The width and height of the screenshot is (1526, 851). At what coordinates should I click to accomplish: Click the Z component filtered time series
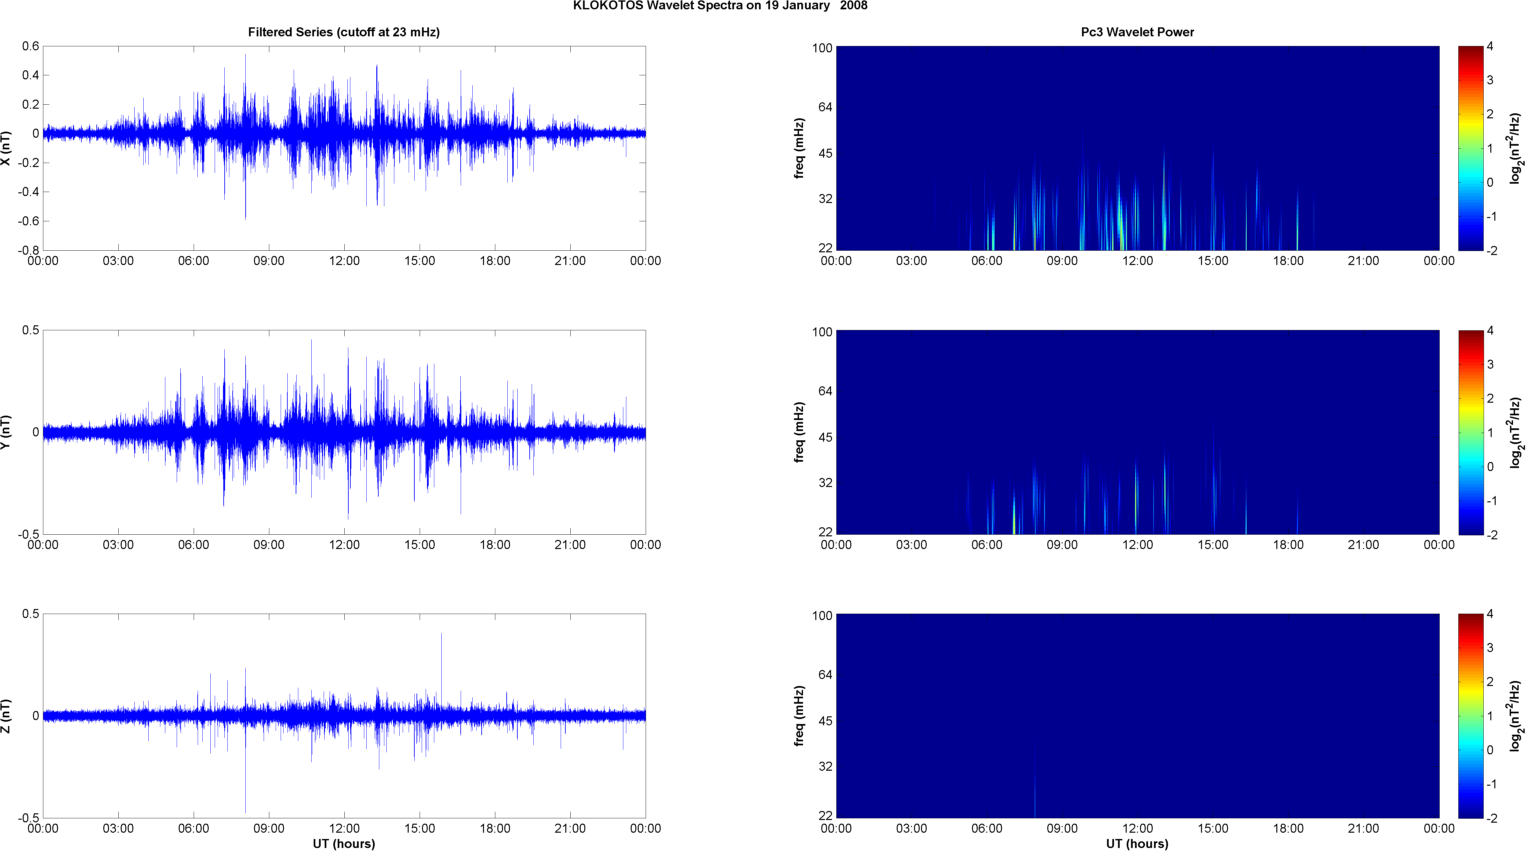tap(344, 716)
